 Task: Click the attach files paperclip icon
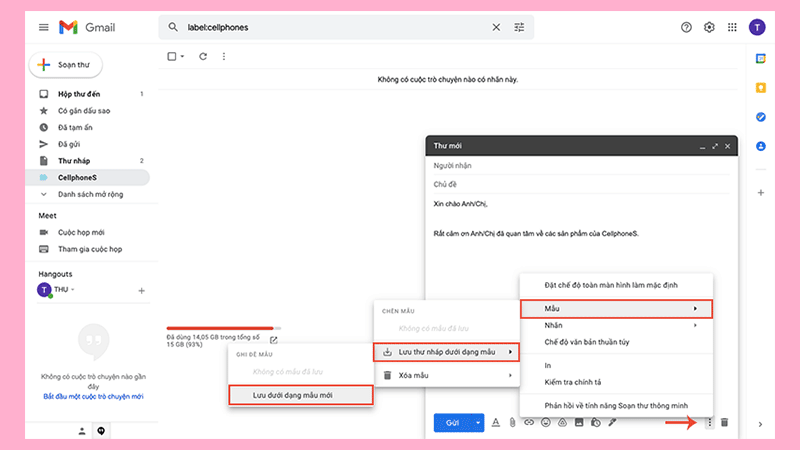pyautogui.click(x=512, y=423)
